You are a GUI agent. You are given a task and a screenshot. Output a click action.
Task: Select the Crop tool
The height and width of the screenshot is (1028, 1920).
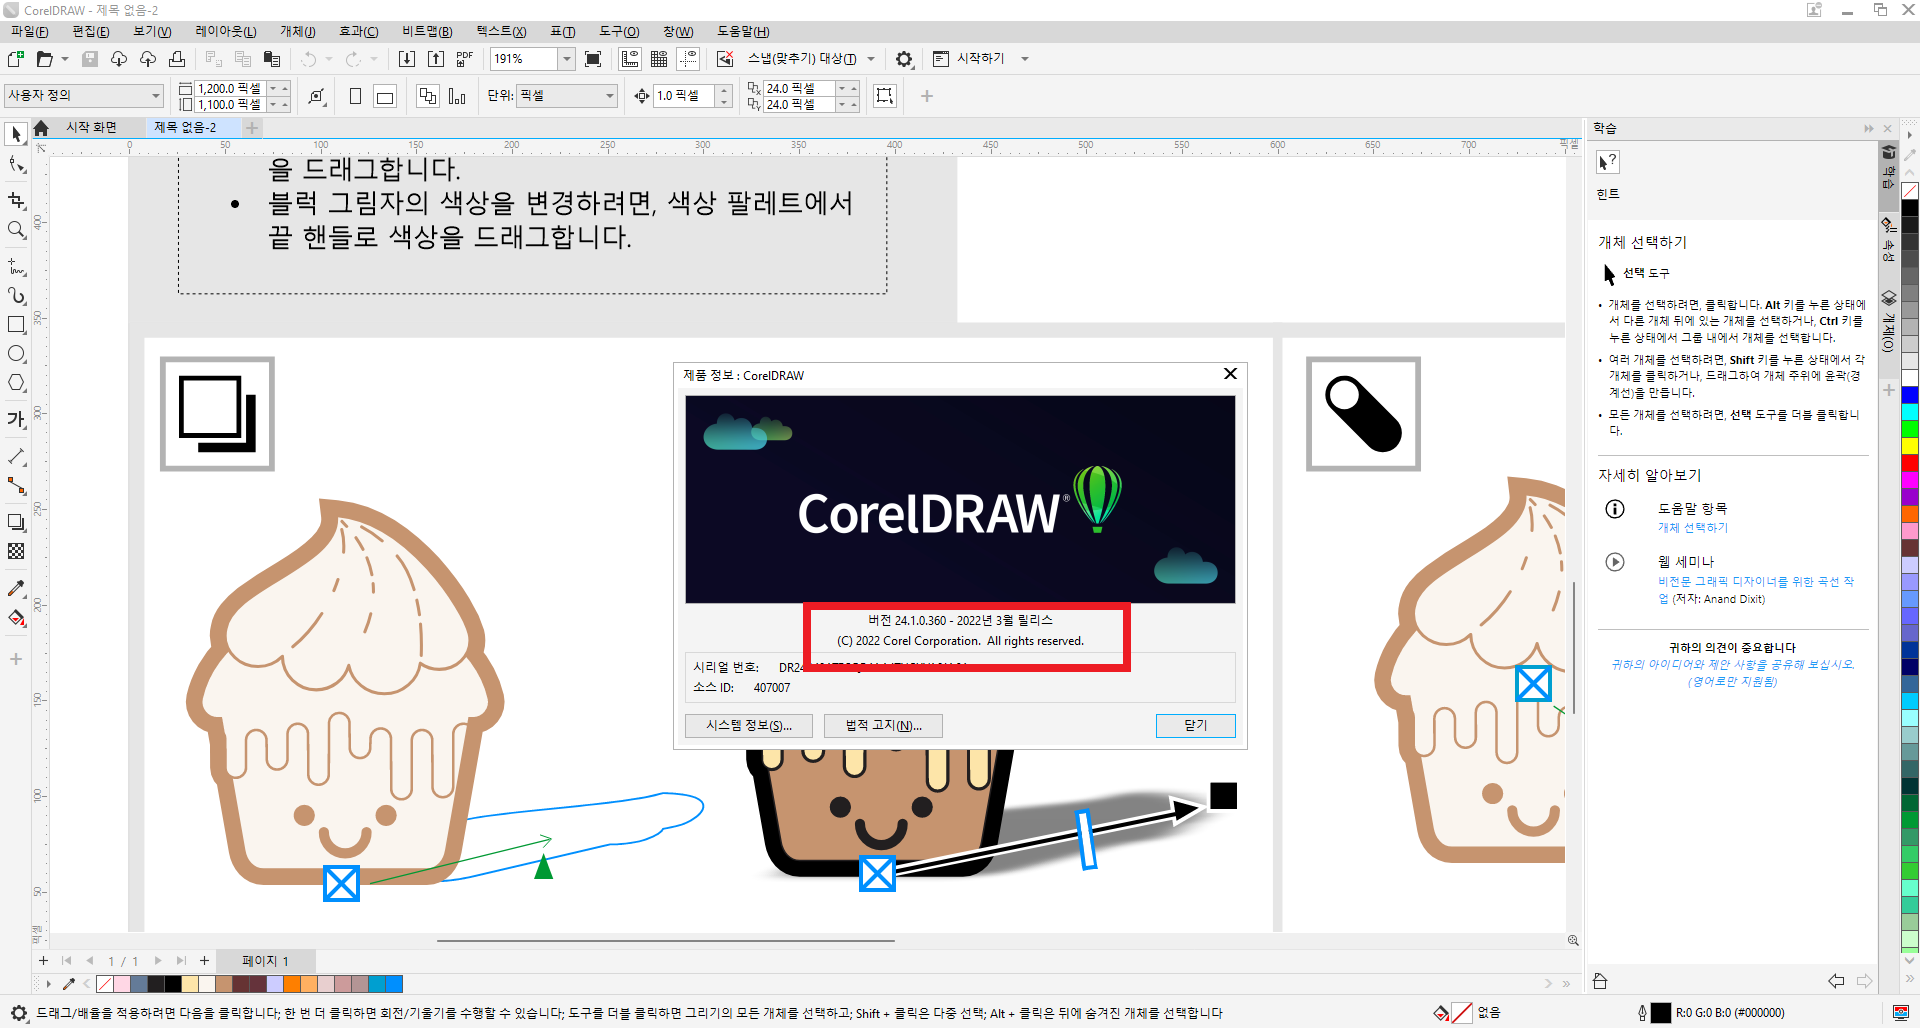[16, 200]
